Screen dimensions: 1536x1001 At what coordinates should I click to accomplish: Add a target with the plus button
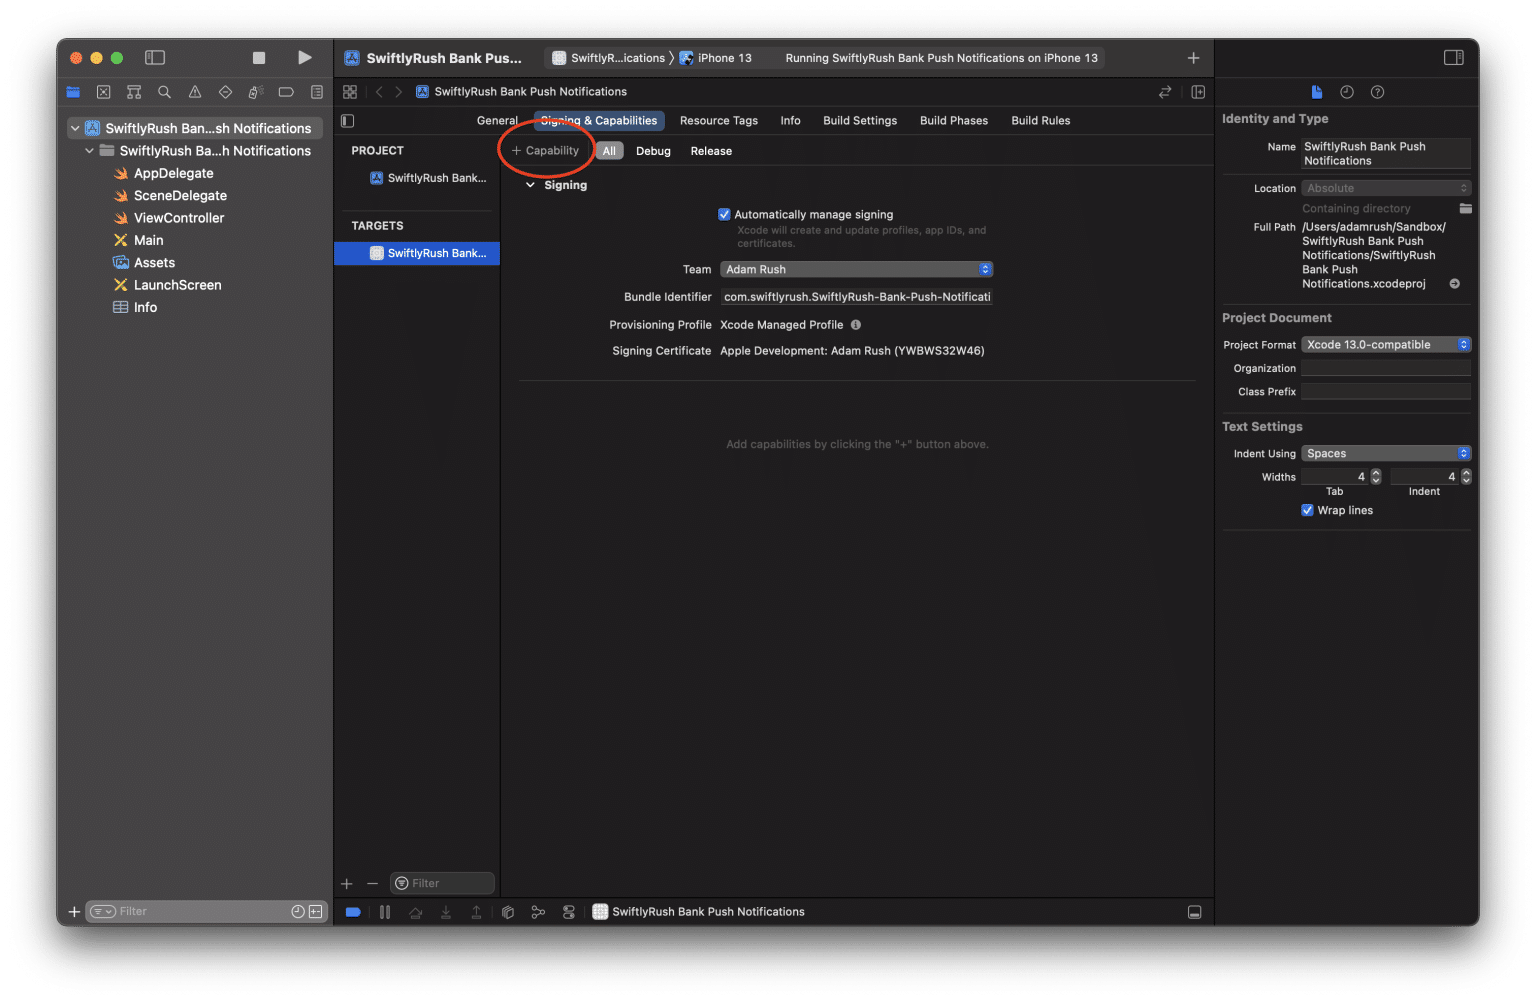tap(347, 884)
